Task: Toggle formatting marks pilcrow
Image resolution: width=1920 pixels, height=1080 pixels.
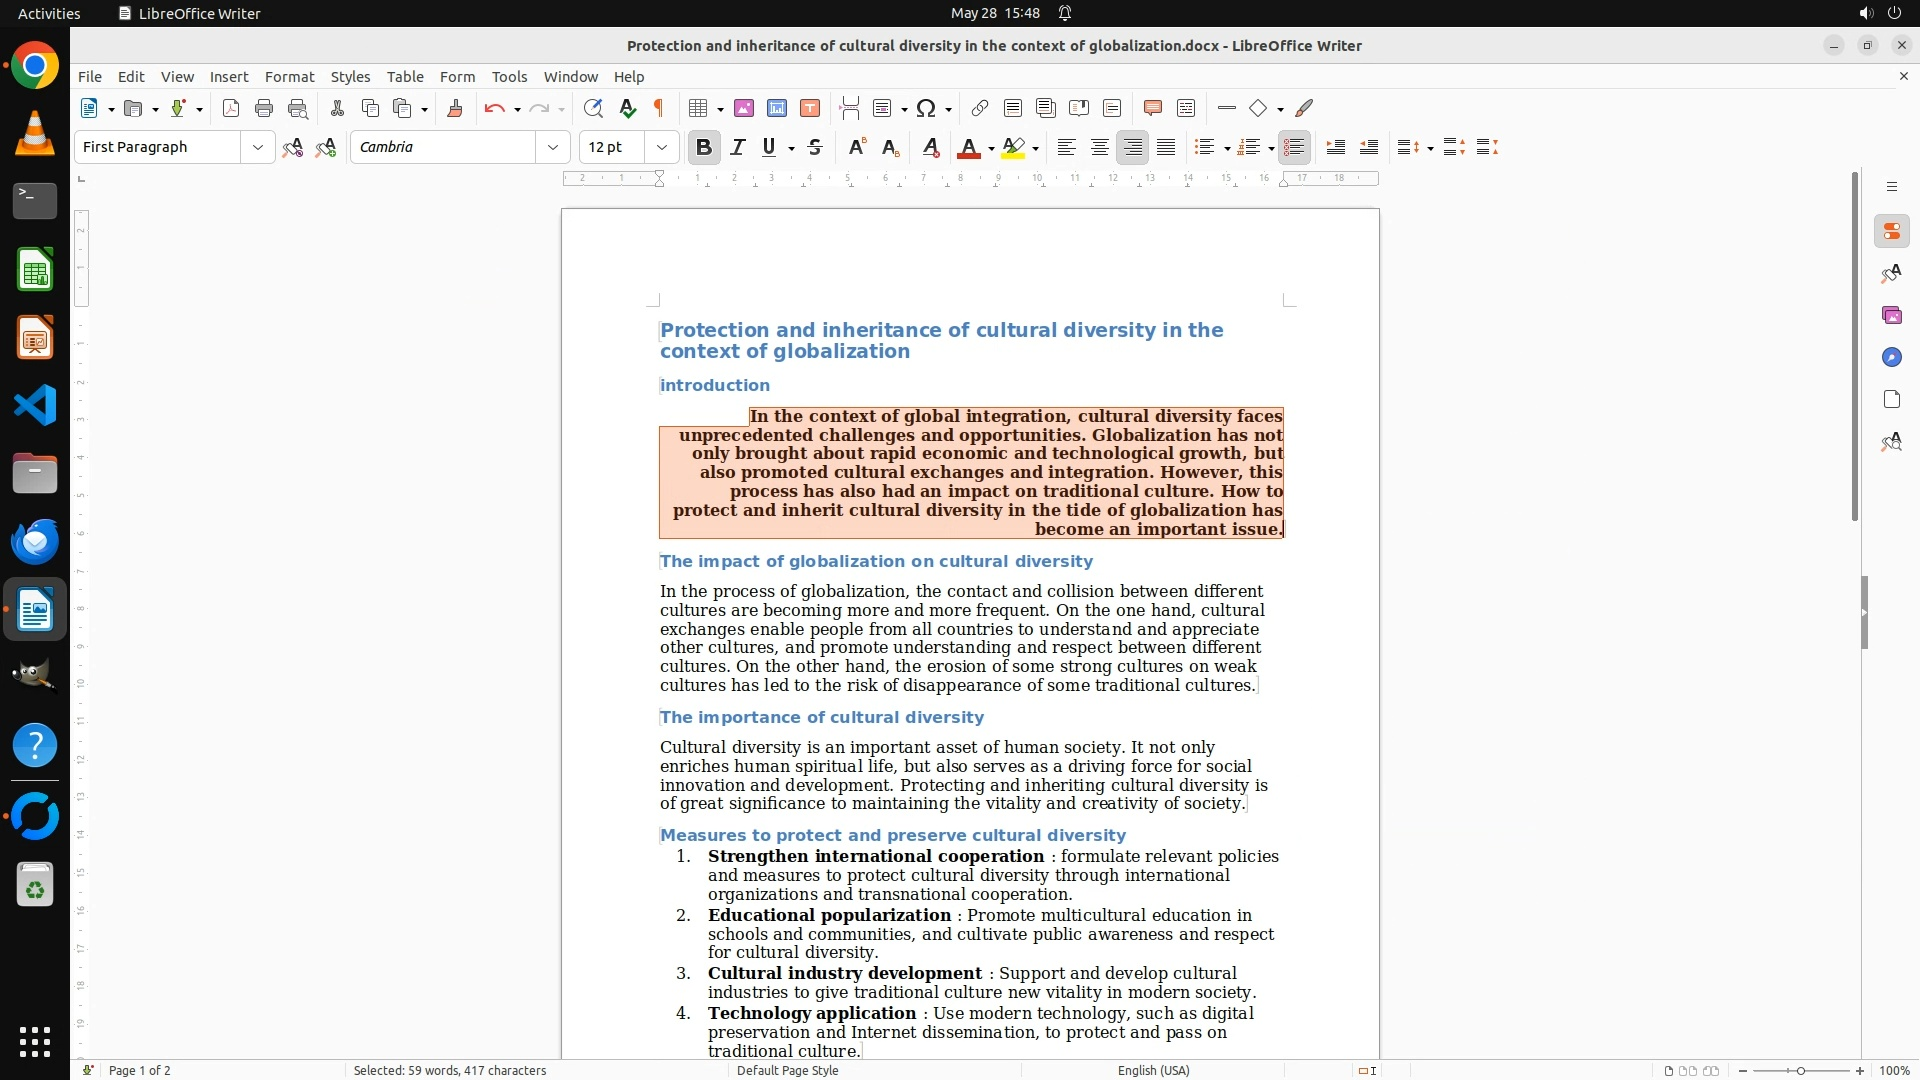Action: coord(659,109)
